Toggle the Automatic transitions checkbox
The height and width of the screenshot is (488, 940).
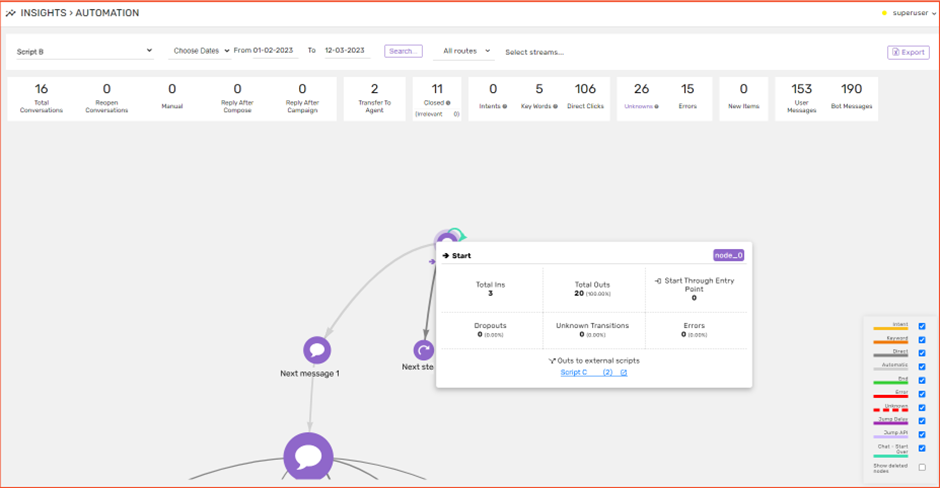922,367
